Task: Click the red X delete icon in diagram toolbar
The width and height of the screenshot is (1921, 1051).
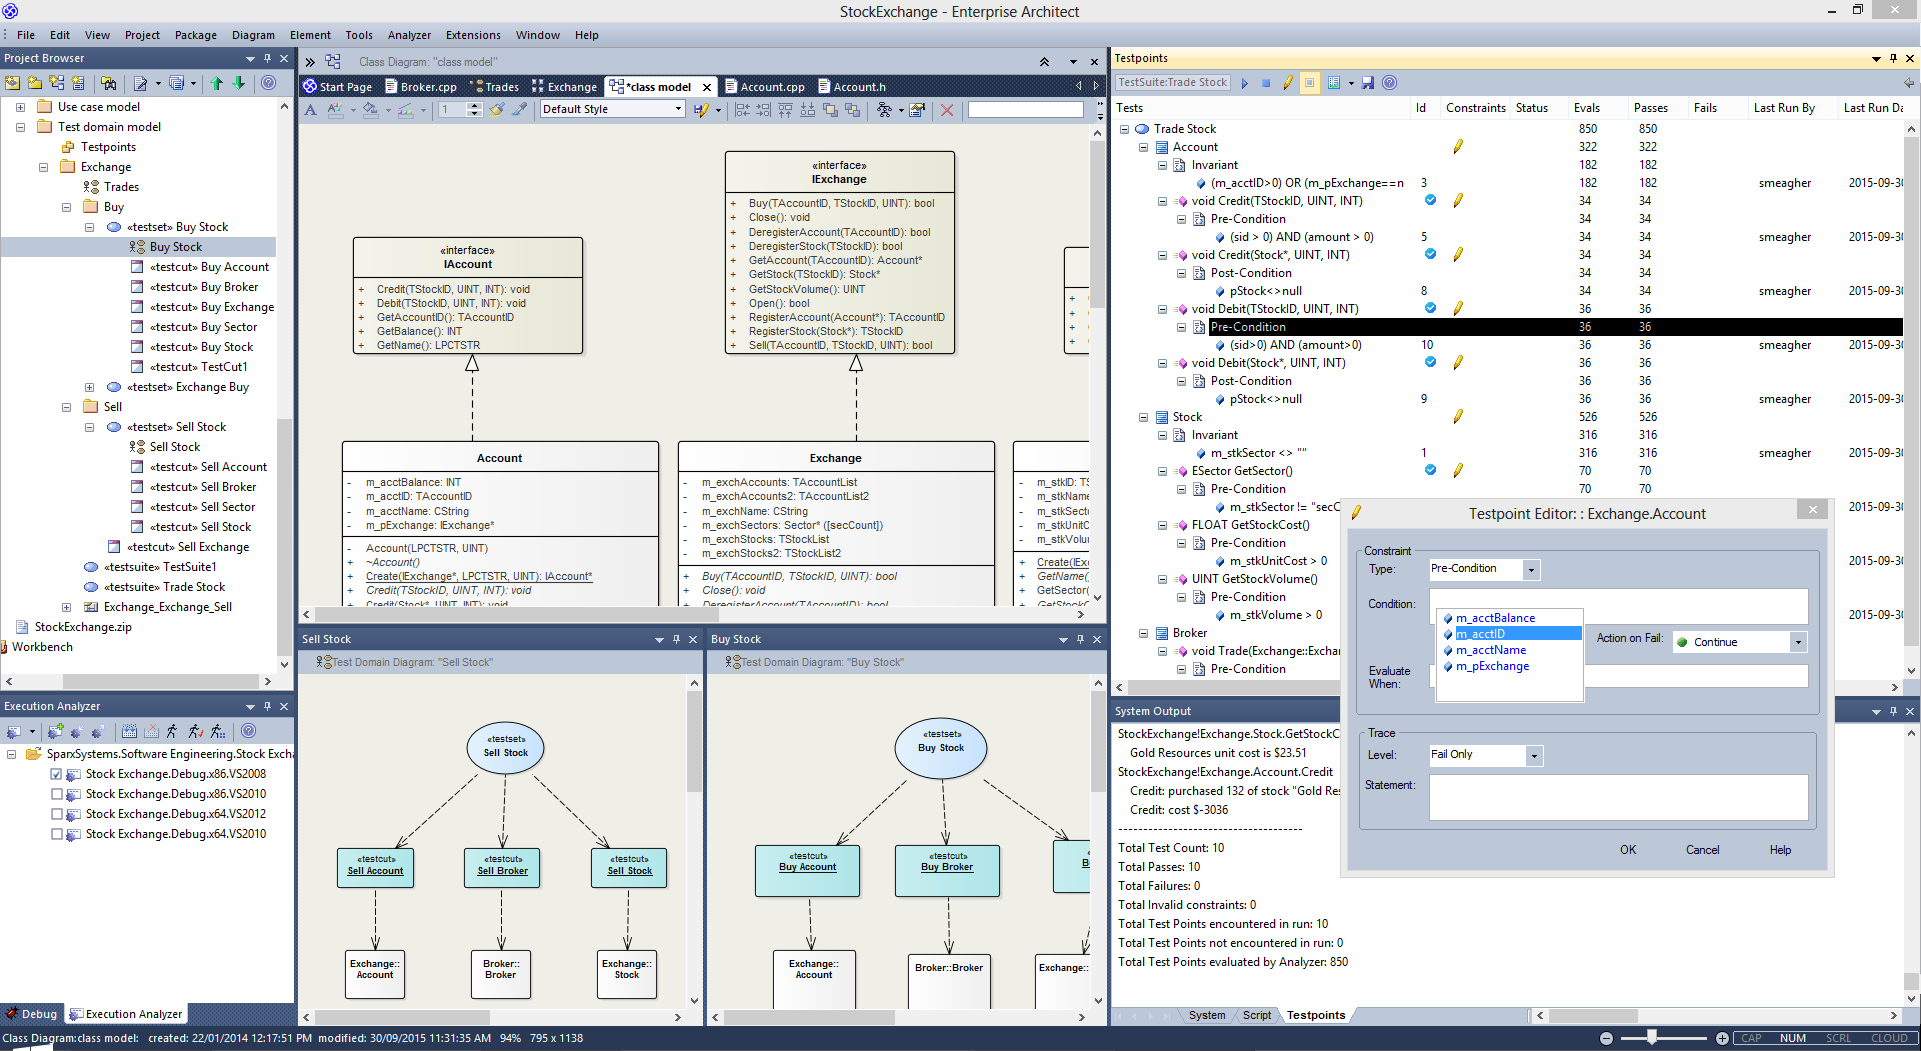Action: [x=947, y=110]
